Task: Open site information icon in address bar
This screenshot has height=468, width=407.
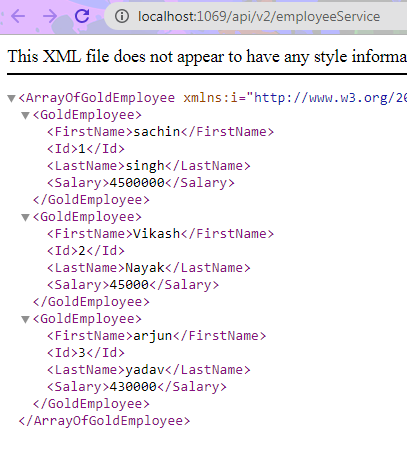Action: pyautogui.click(x=122, y=16)
